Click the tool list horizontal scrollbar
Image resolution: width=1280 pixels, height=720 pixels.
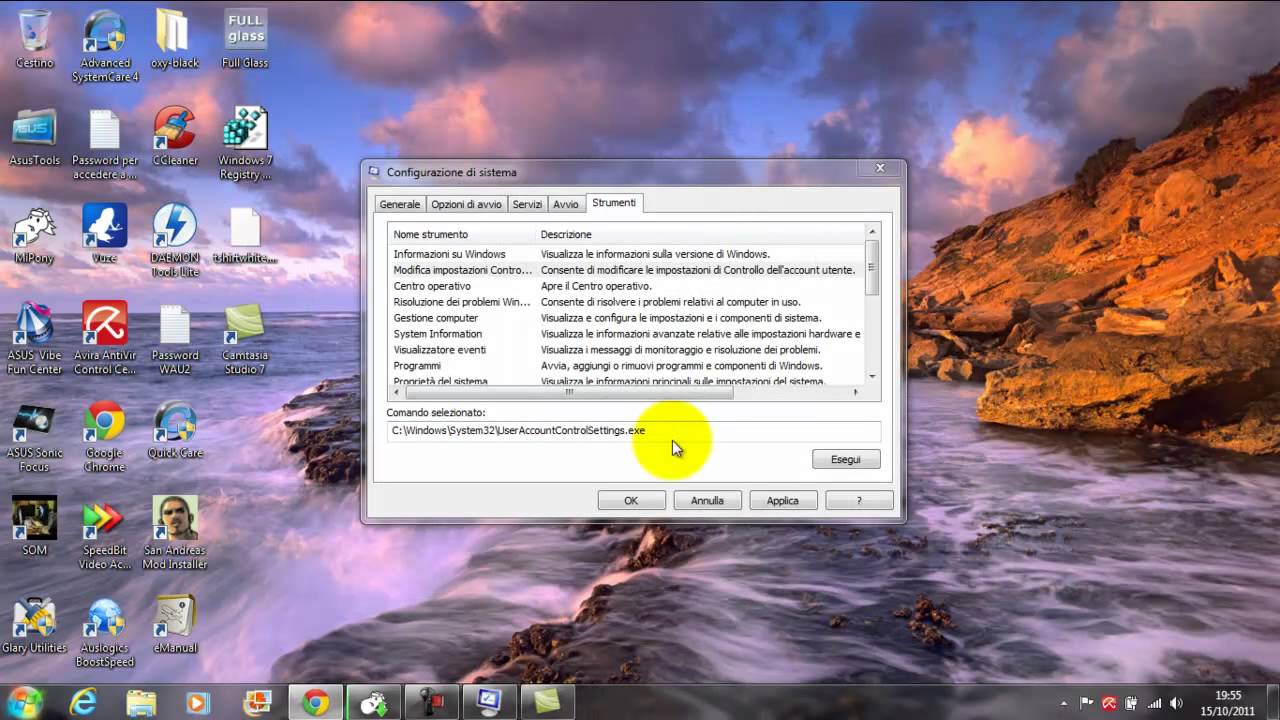(568, 392)
